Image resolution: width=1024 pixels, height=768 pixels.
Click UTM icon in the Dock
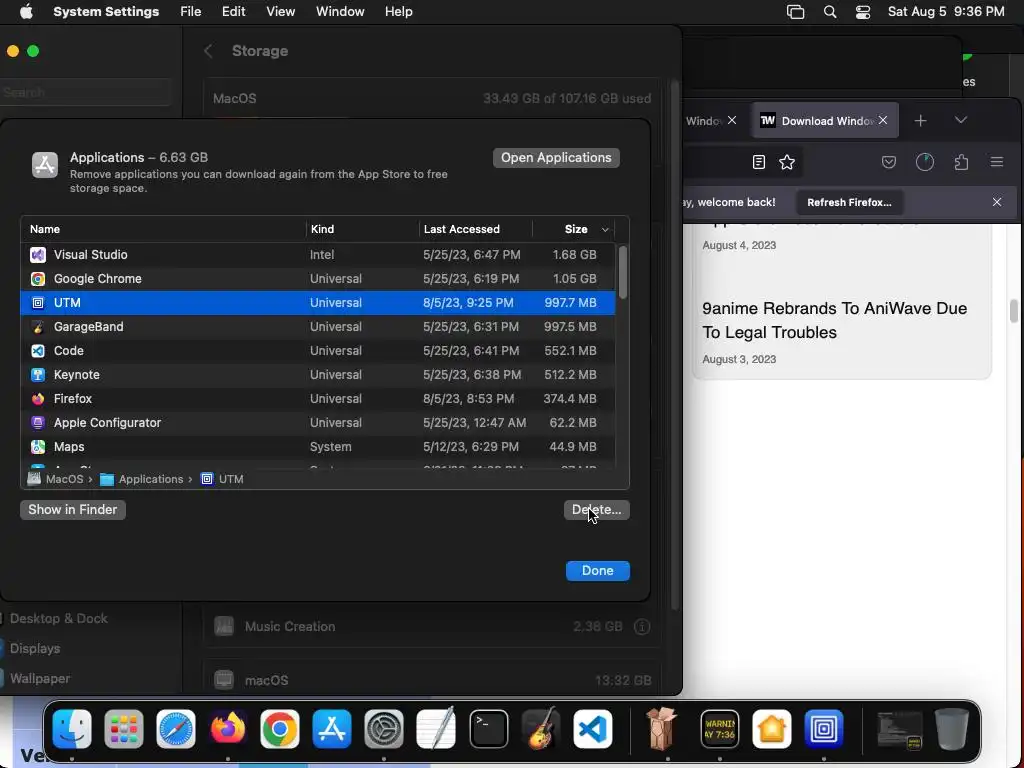(824, 728)
